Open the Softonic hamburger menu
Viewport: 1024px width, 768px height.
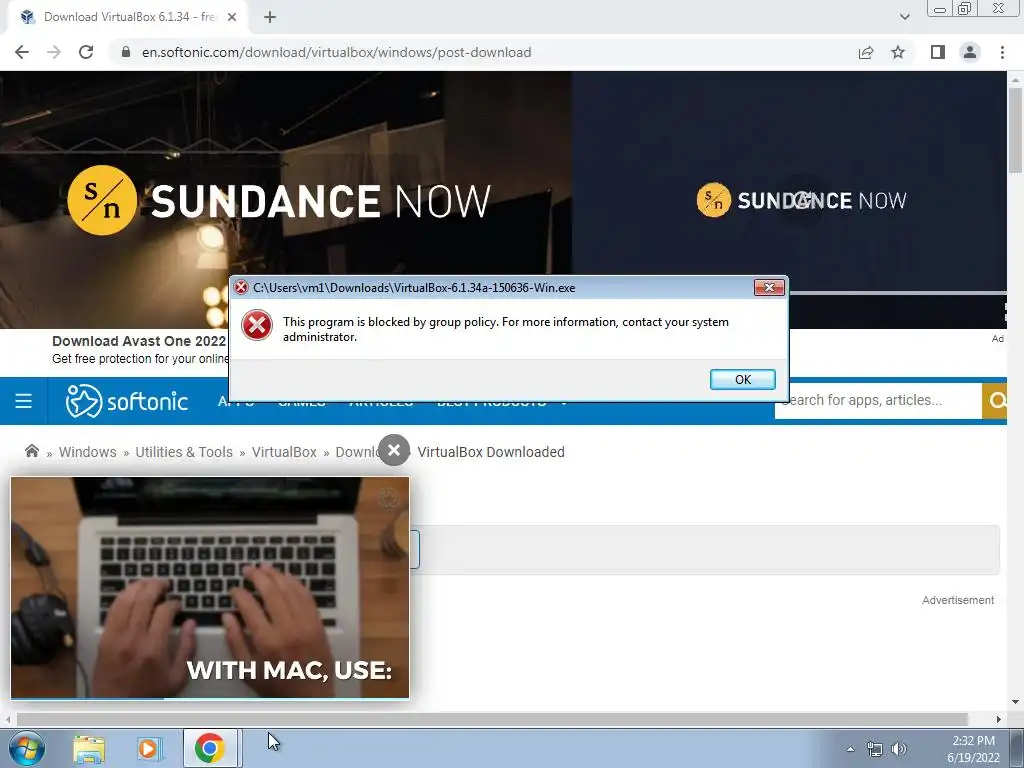tap(24, 401)
